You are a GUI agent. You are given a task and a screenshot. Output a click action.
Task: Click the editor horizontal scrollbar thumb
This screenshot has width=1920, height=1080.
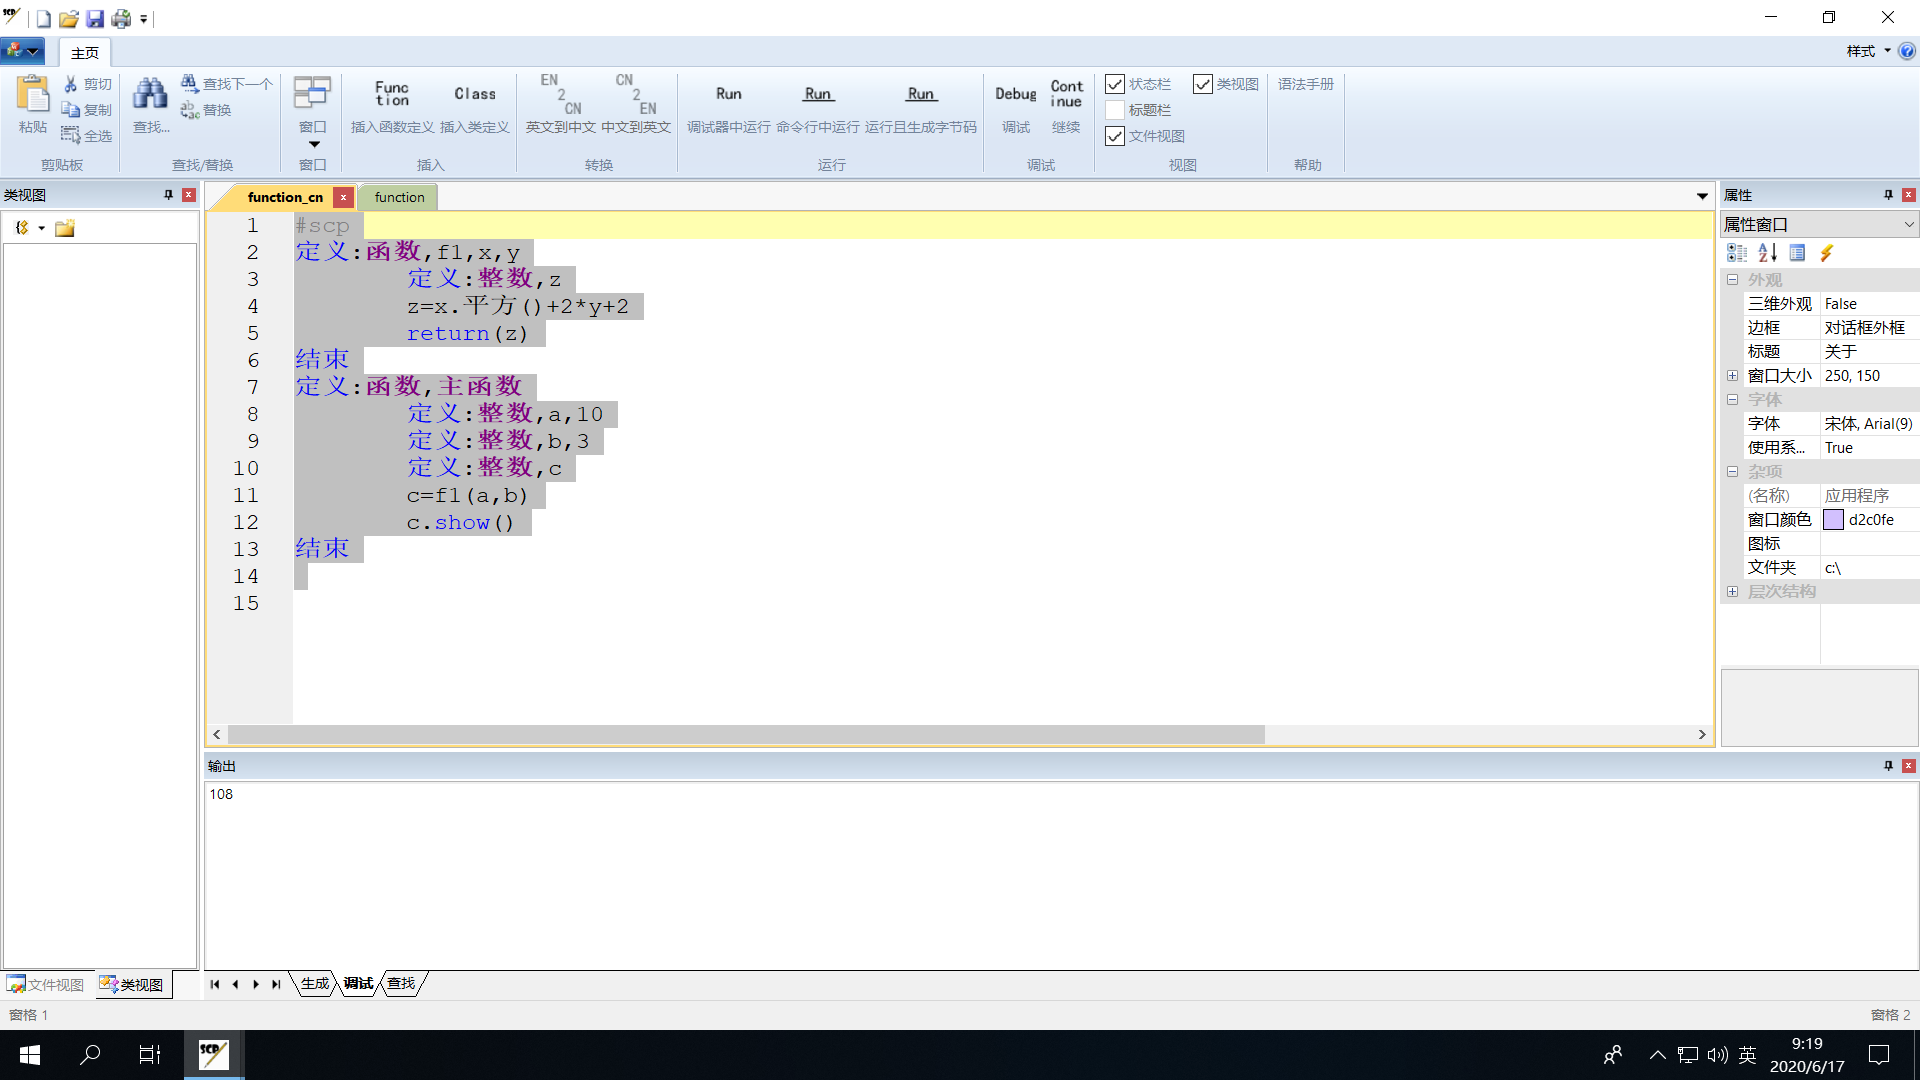(x=745, y=735)
